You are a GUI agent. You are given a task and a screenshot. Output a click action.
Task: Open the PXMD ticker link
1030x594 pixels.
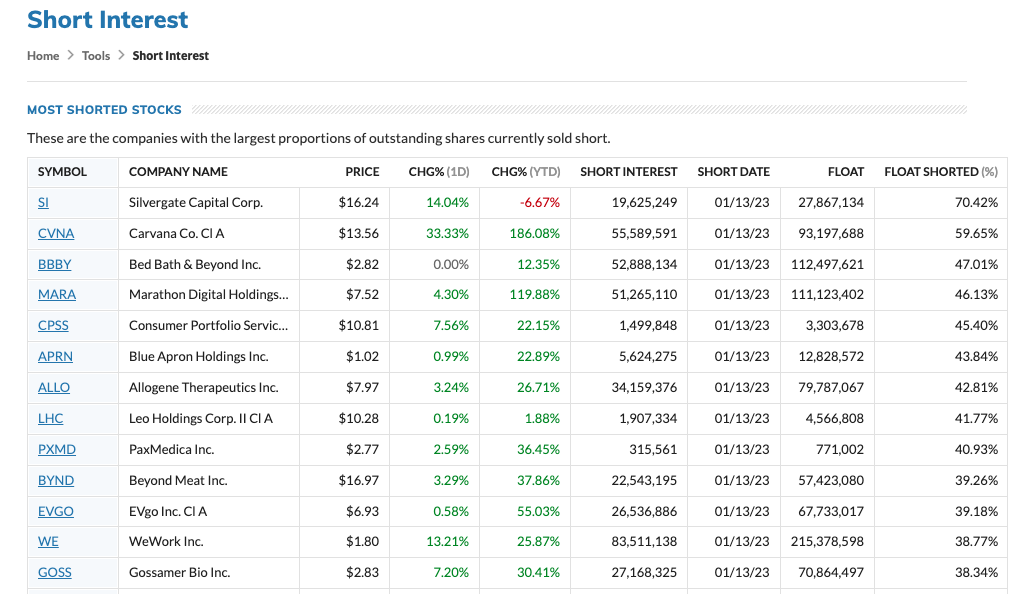point(56,450)
